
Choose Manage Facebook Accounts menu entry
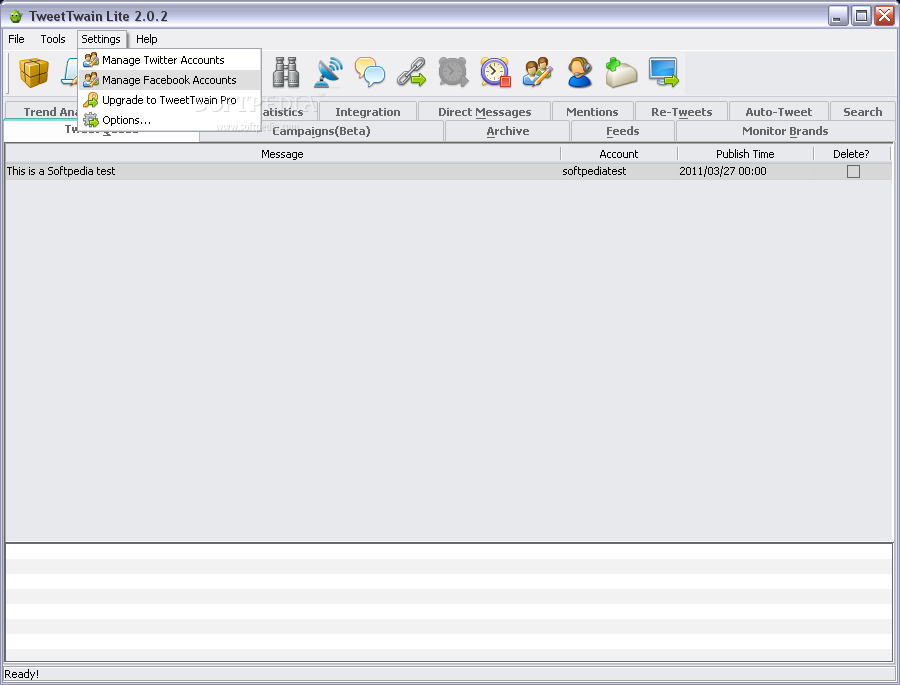coord(169,80)
